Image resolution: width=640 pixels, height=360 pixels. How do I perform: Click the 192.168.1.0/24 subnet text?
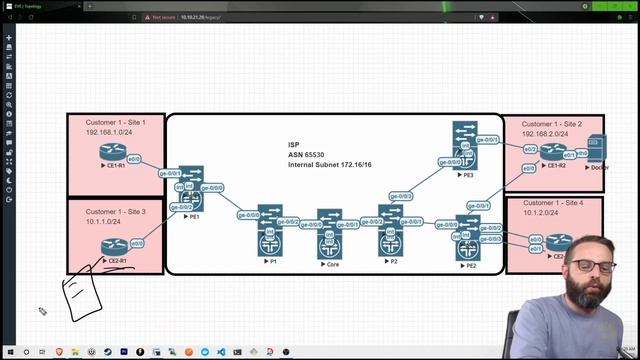click(x=109, y=132)
